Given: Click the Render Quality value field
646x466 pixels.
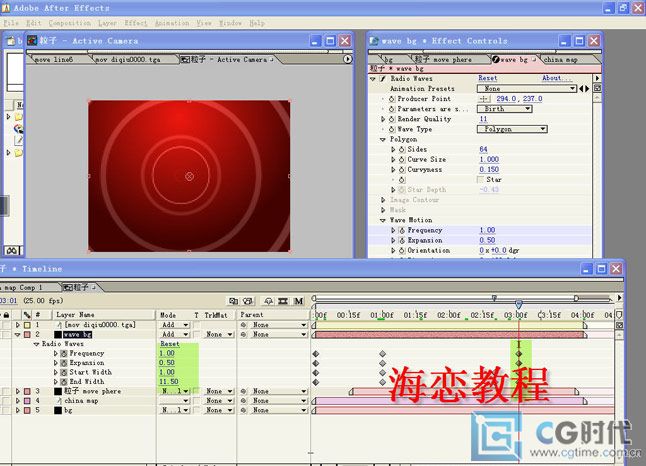Looking at the screenshot, I should pos(484,119).
